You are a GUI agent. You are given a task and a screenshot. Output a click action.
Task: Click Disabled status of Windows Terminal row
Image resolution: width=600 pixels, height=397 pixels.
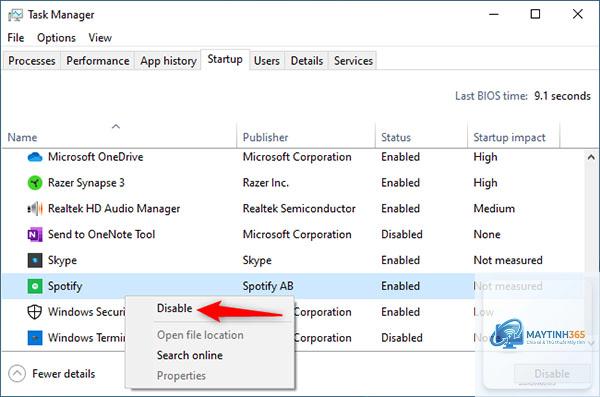402,338
